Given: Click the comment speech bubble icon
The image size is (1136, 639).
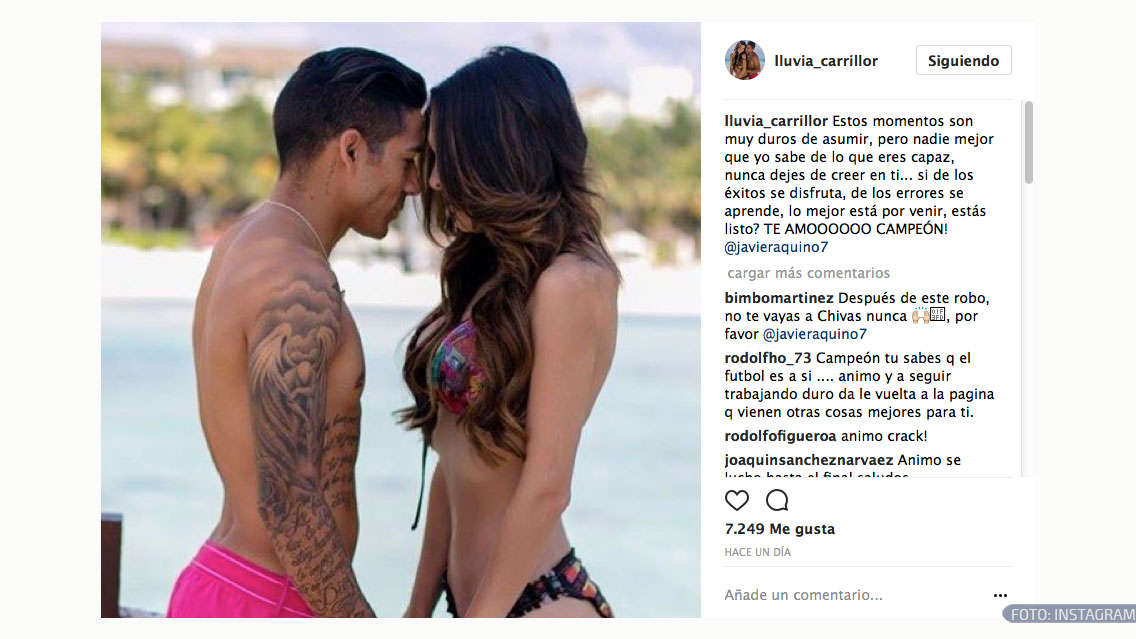Looking at the screenshot, I should coord(777,501).
